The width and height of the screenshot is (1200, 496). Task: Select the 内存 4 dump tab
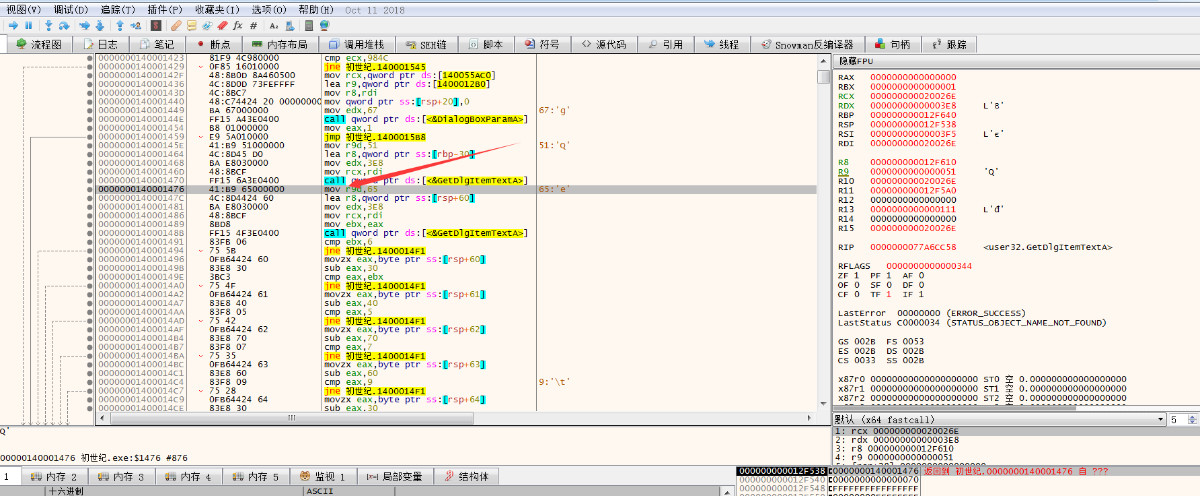click(190, 477)
